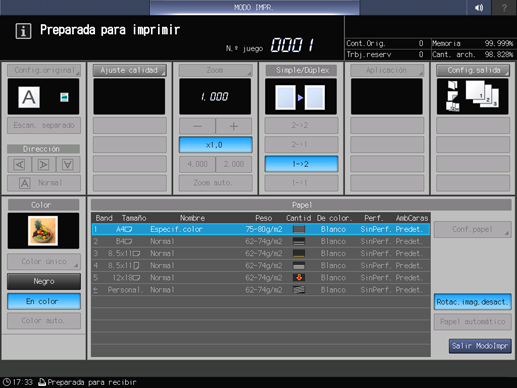The width and height of the screenshot is (517, 388).
Task: Click the Memoria 99.999% indicator
Action: 473,43
